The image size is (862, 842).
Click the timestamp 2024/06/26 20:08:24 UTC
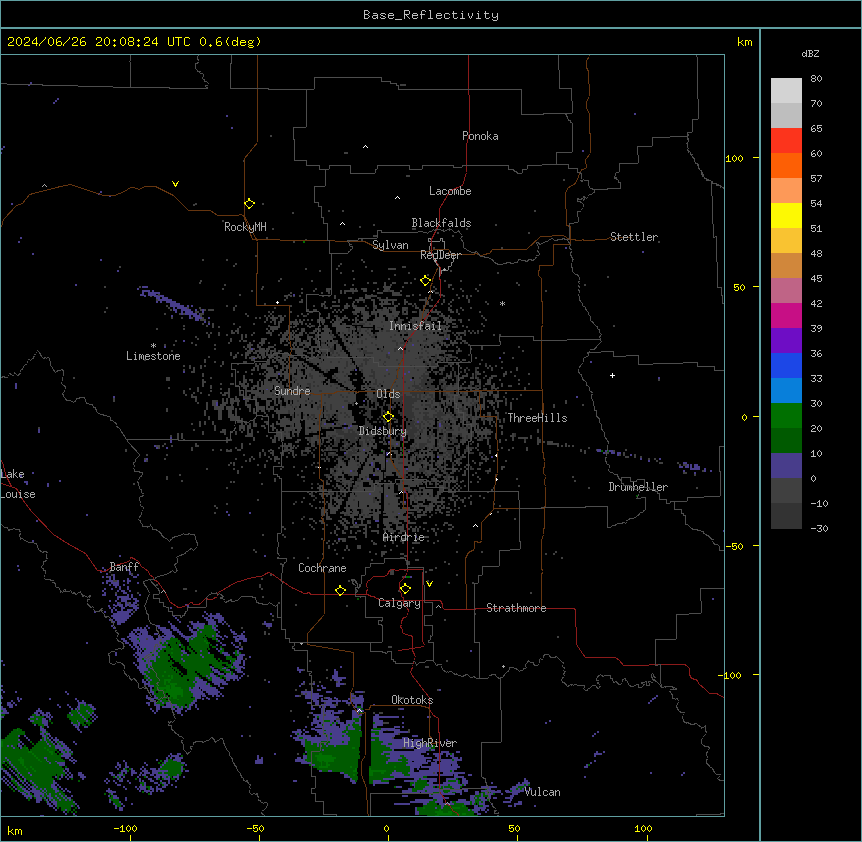click(99, 42)
